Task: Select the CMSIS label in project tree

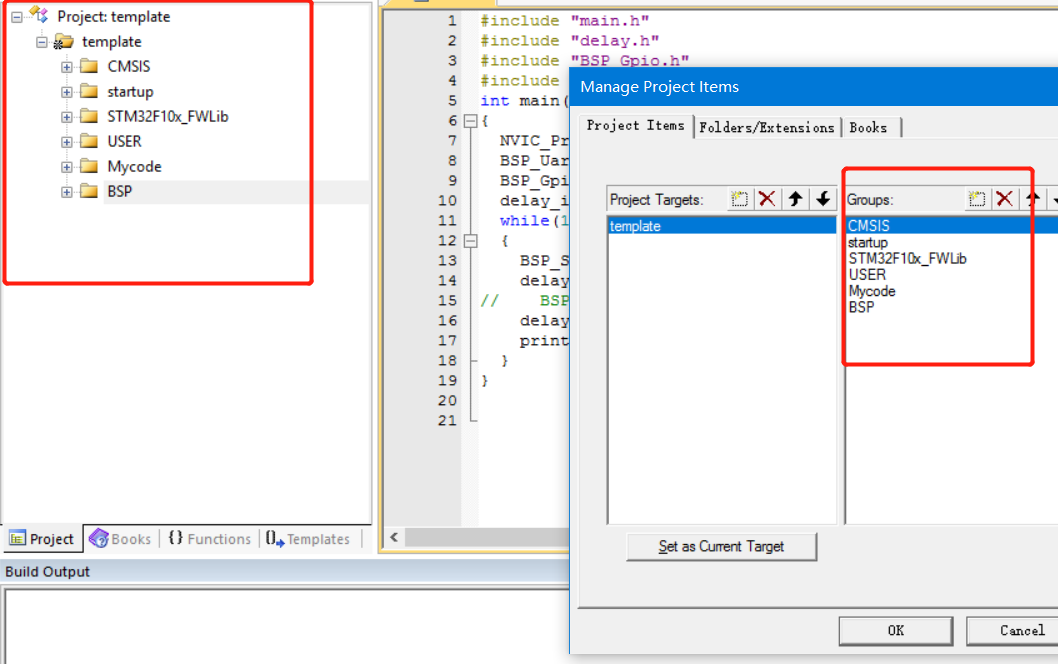Action: (x=129, y=67)
